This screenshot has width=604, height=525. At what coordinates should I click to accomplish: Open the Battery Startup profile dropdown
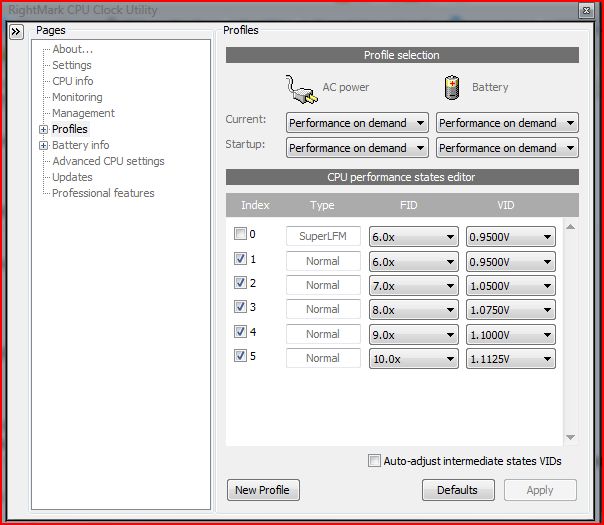pos(507,148)
